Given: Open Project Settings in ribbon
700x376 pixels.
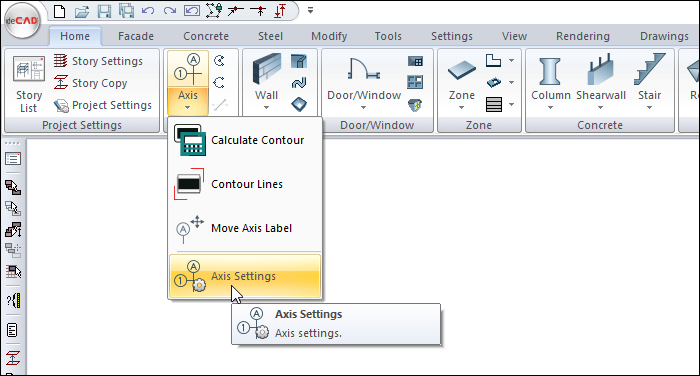Looking at the screenshot, I should (x=103, y=105).
